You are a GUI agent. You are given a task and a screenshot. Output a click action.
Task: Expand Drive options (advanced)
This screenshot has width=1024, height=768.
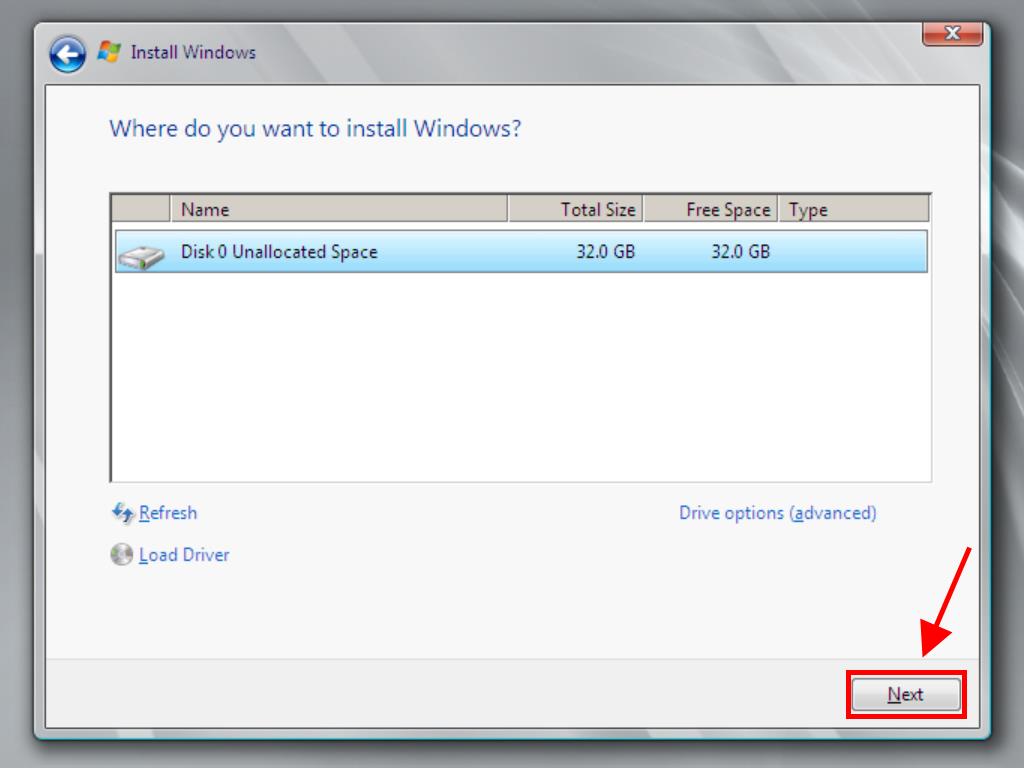(777, 513)
